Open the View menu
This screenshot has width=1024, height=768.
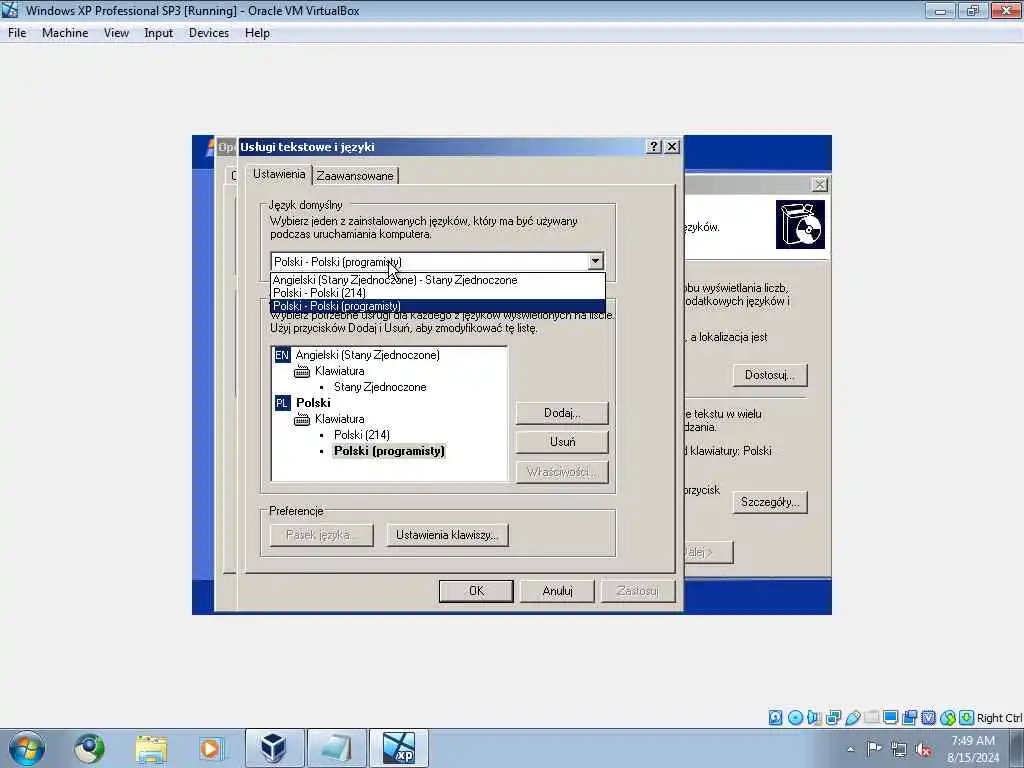click(116, 33)
